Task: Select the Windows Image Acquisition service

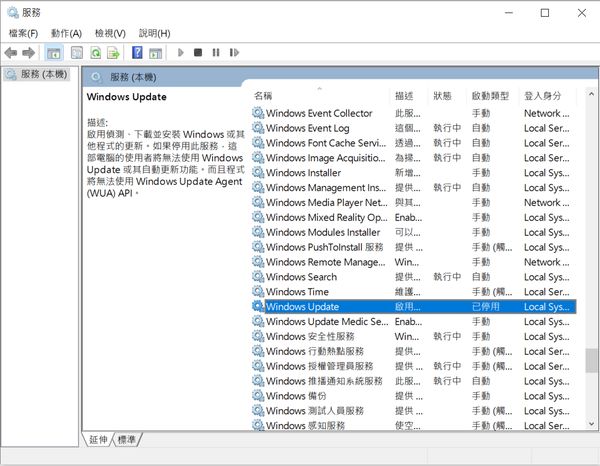Action: 414,158
